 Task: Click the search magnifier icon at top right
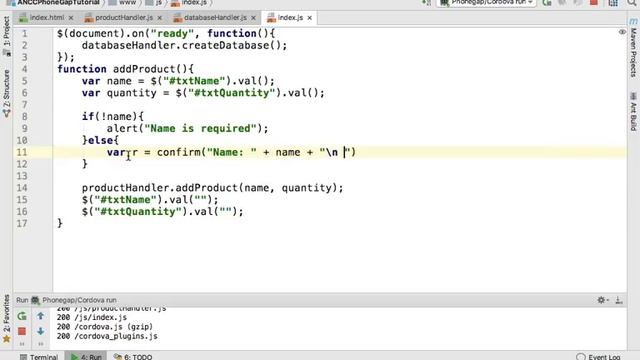632,2
